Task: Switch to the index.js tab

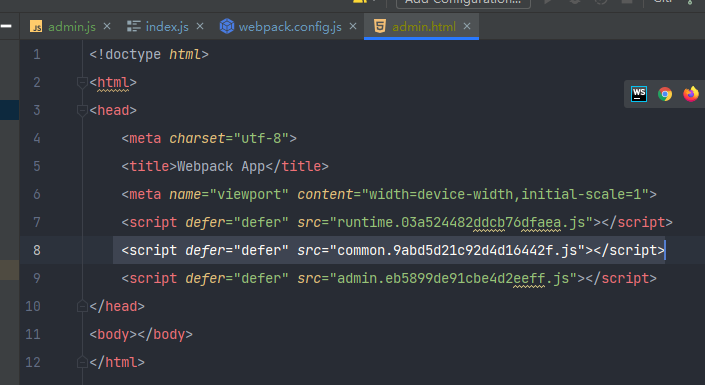Action: point(167,27)
